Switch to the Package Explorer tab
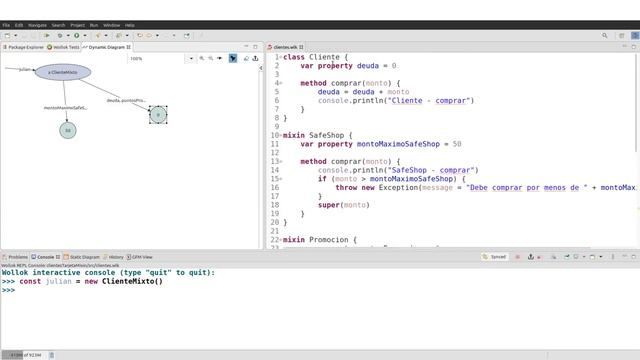Image resolution: width=640 pixels, height=360 pixels. coord(23,47)
